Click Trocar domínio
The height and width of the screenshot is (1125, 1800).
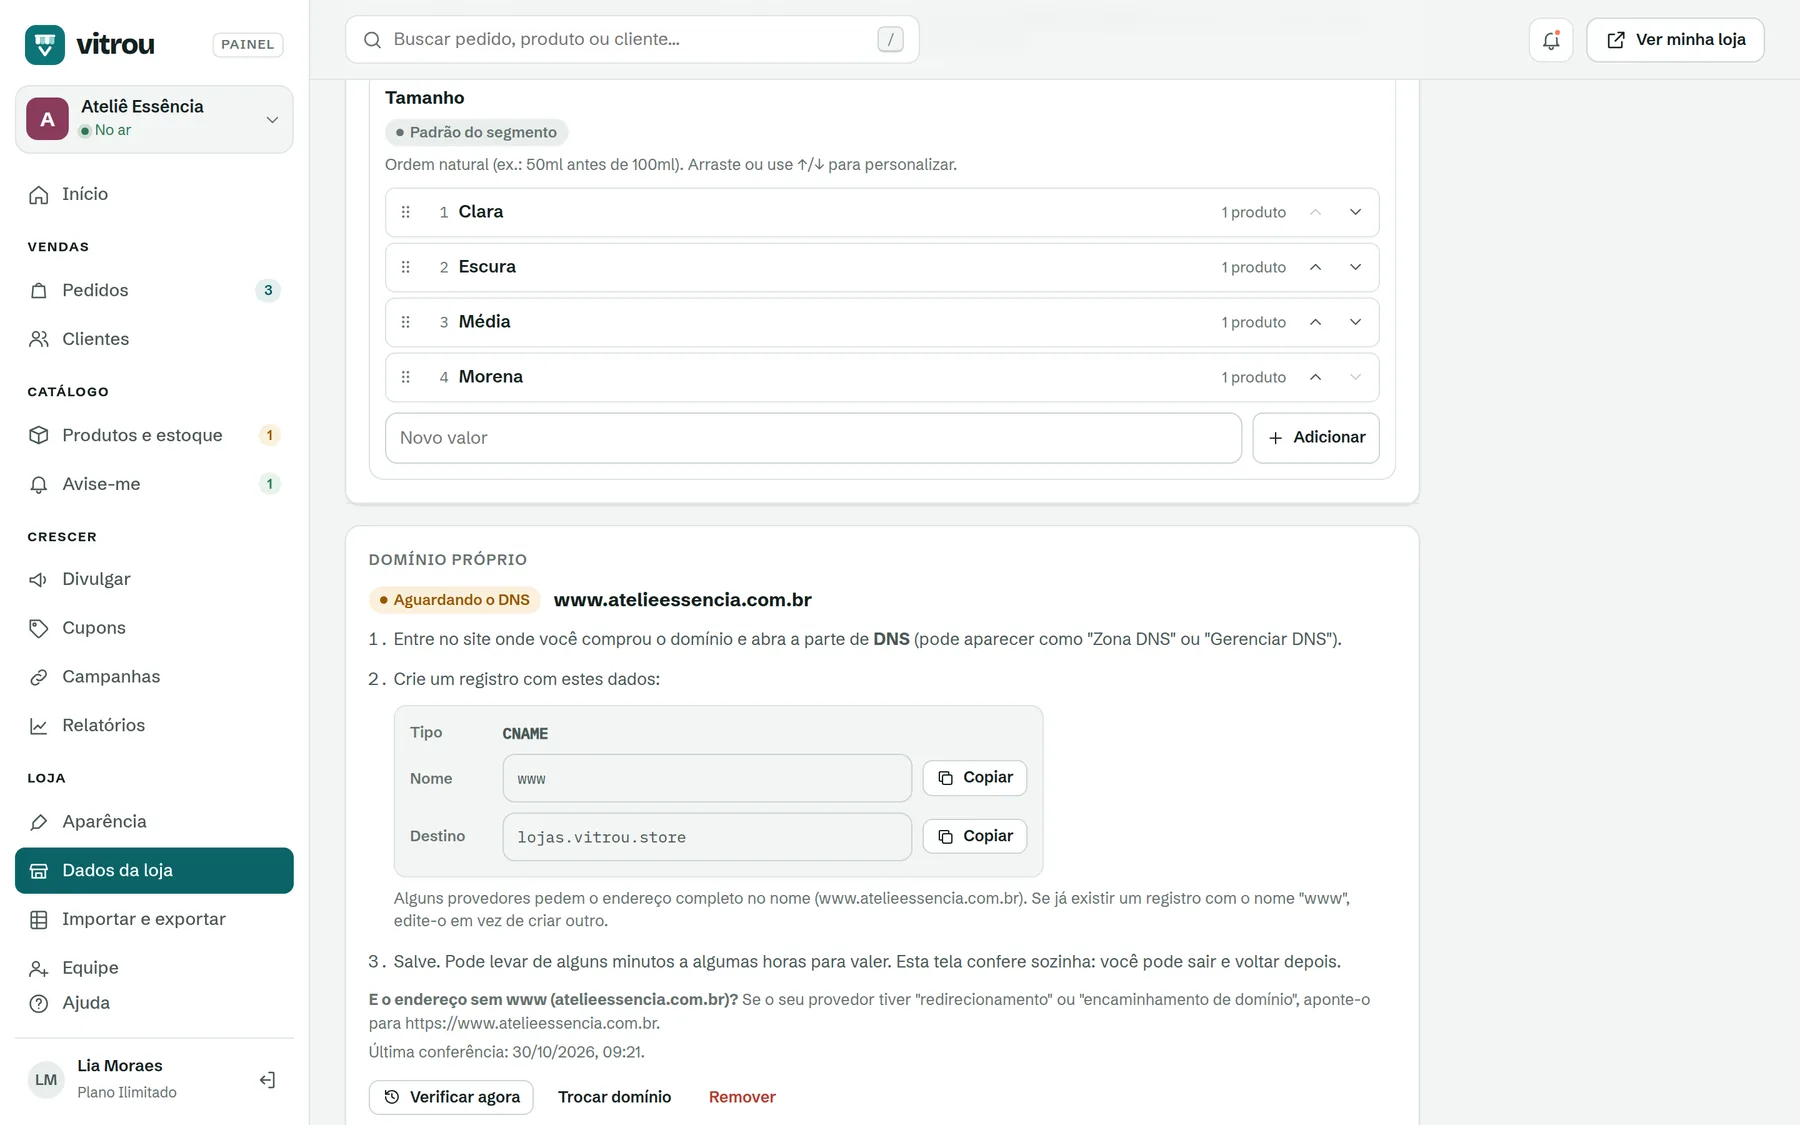[614, 1097]
